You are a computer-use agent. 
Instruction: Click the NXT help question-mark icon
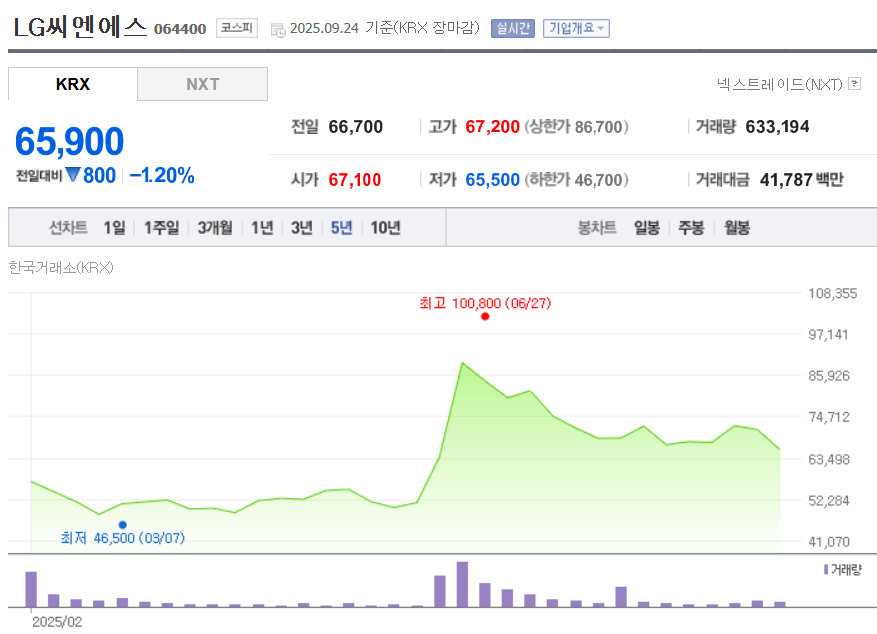854,84
